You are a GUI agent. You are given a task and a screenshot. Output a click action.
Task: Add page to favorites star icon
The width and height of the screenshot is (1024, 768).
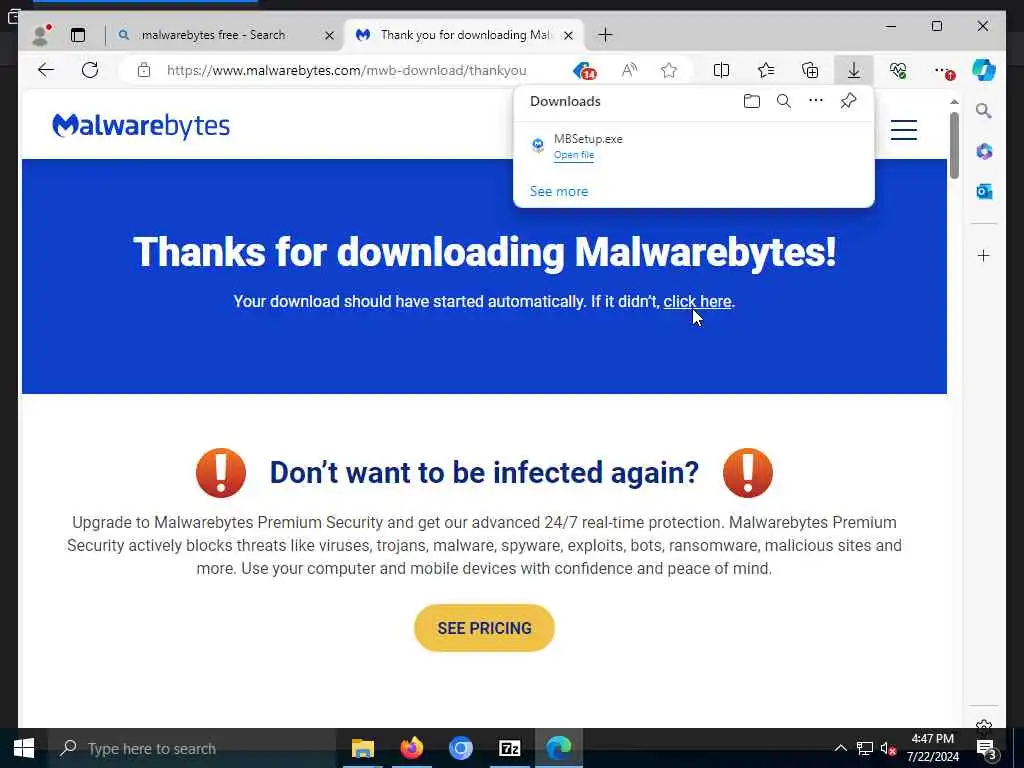click(669, 70)
